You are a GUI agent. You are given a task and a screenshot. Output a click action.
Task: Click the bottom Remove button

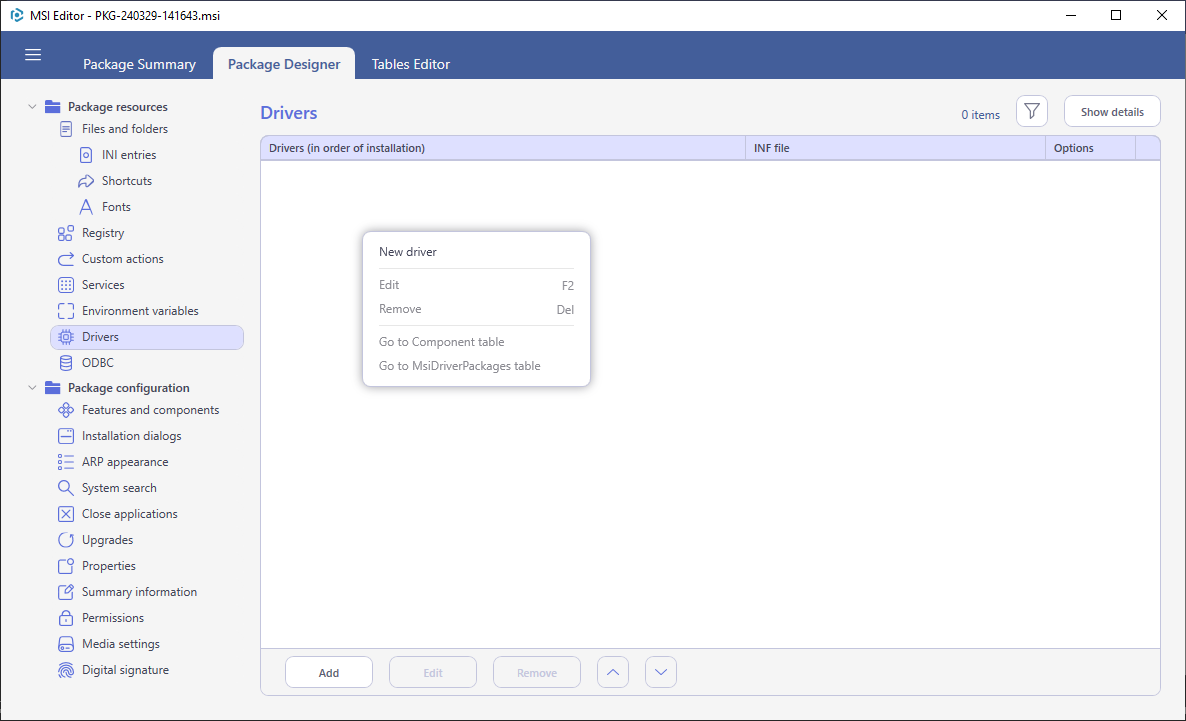(537, 673)
